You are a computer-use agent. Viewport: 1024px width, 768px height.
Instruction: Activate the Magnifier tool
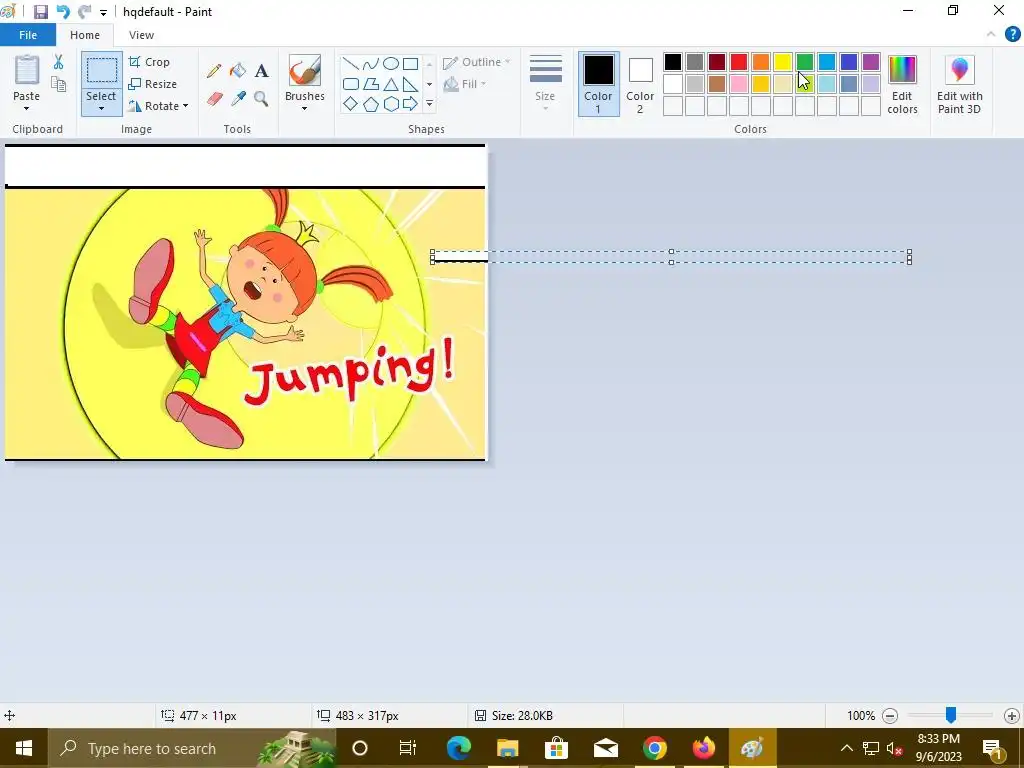point(261,99)
